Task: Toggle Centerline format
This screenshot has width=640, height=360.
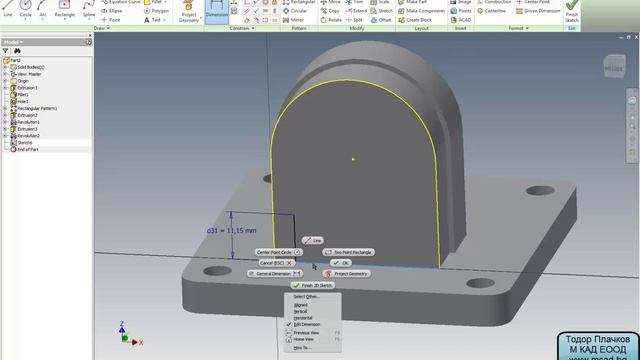Action: 491,11
